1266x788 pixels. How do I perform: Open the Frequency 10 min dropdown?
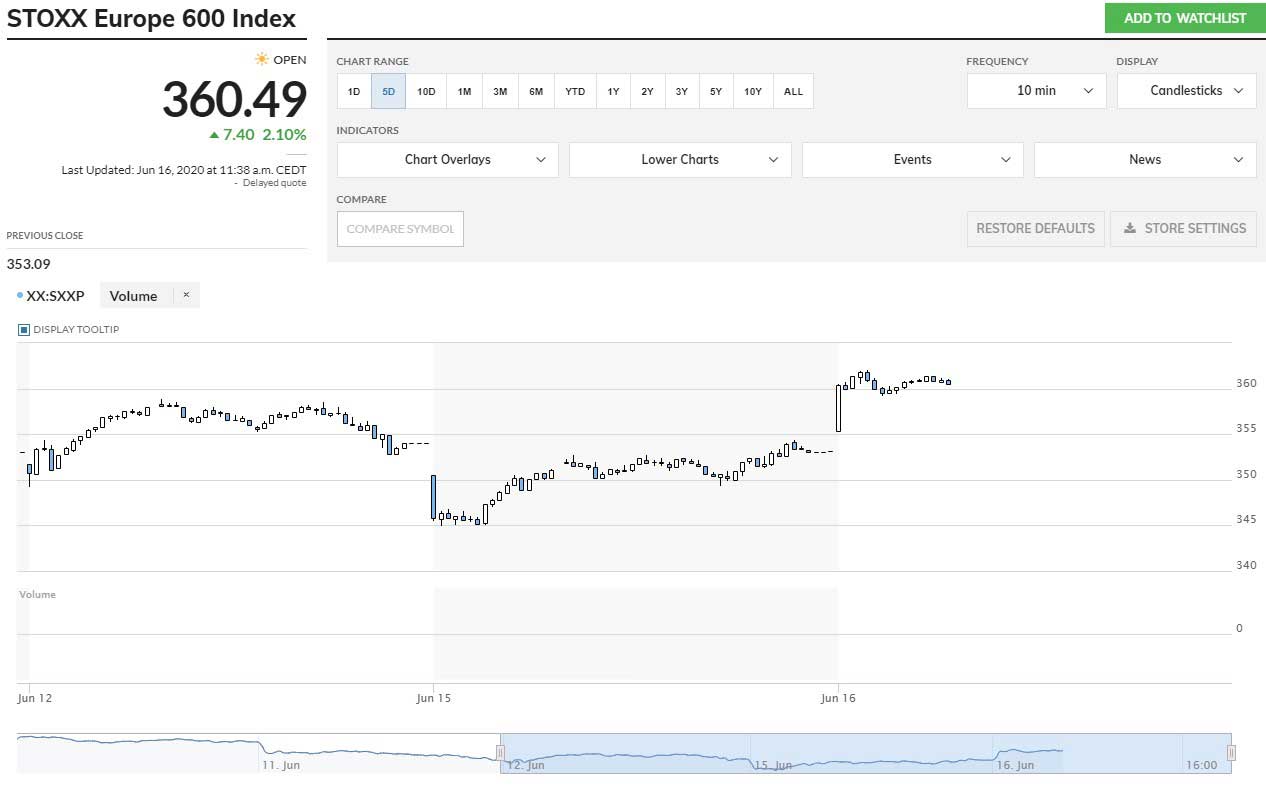[x=1036, y=91]
